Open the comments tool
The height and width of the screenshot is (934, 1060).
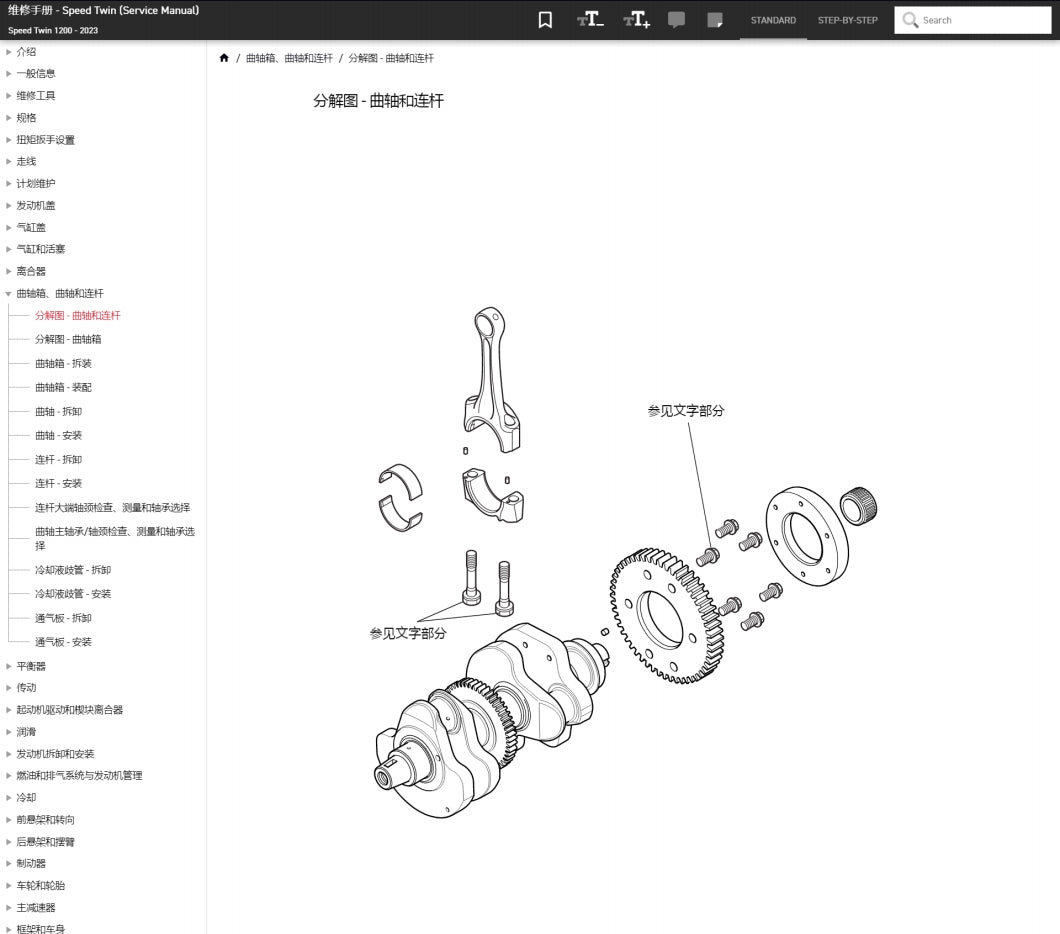677,19
